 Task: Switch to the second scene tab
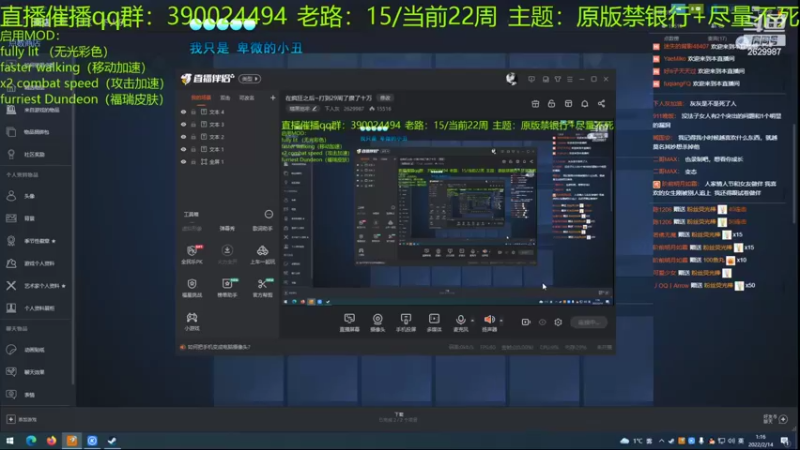coord(225,97)
